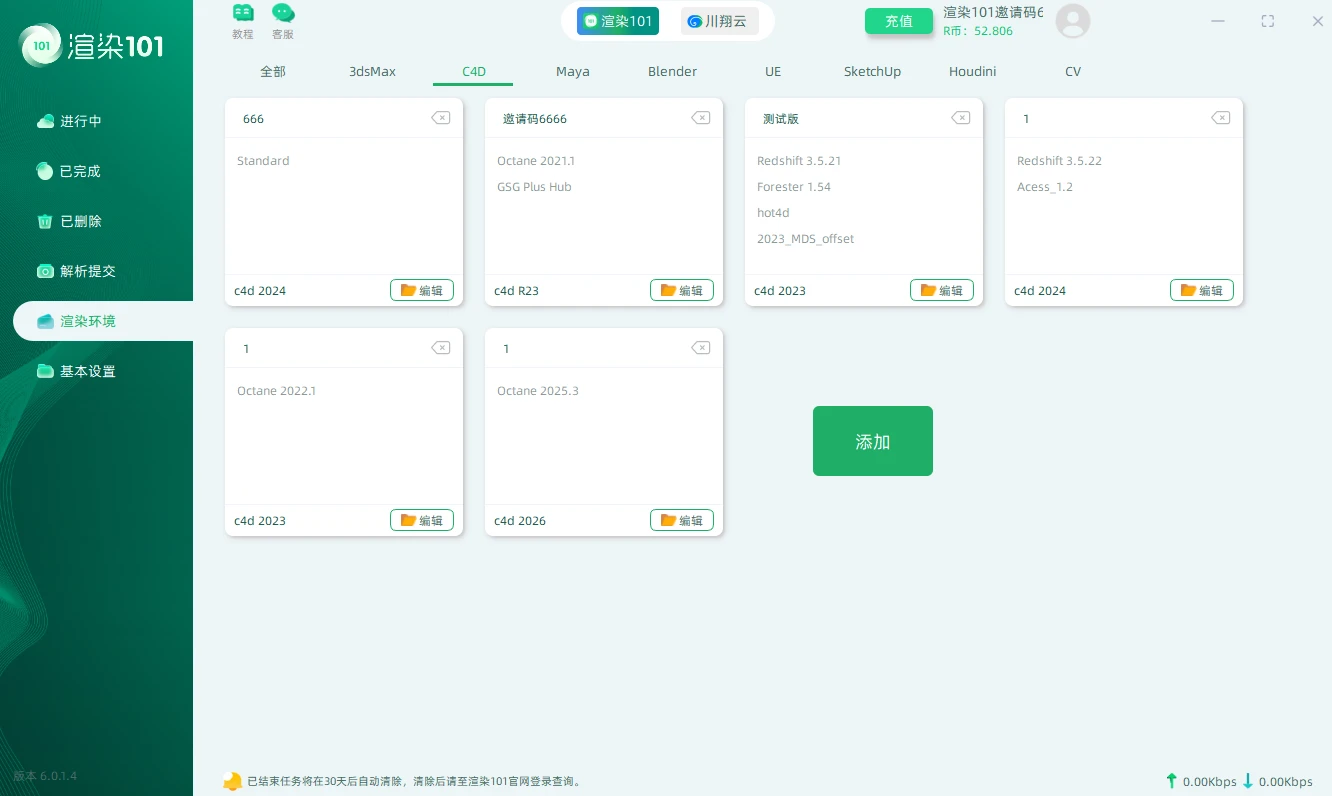Click the Forester 1.54 text
The height and width of the screenshot is (796, 1332).
pos(794,187)
